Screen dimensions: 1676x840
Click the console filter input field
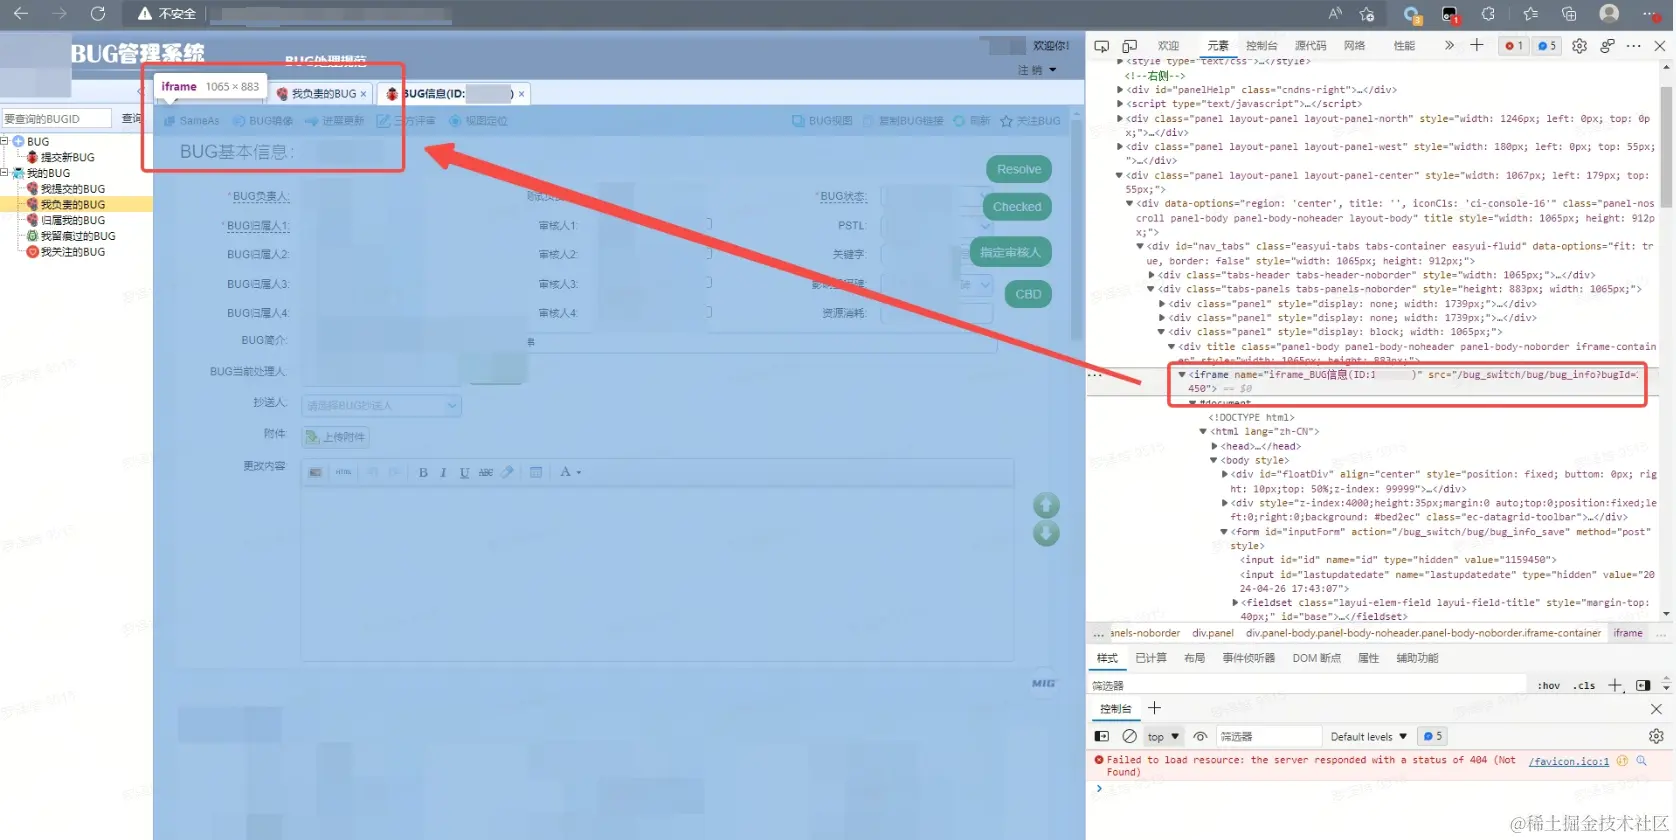pyautogui.click(x=1268, y=737)
